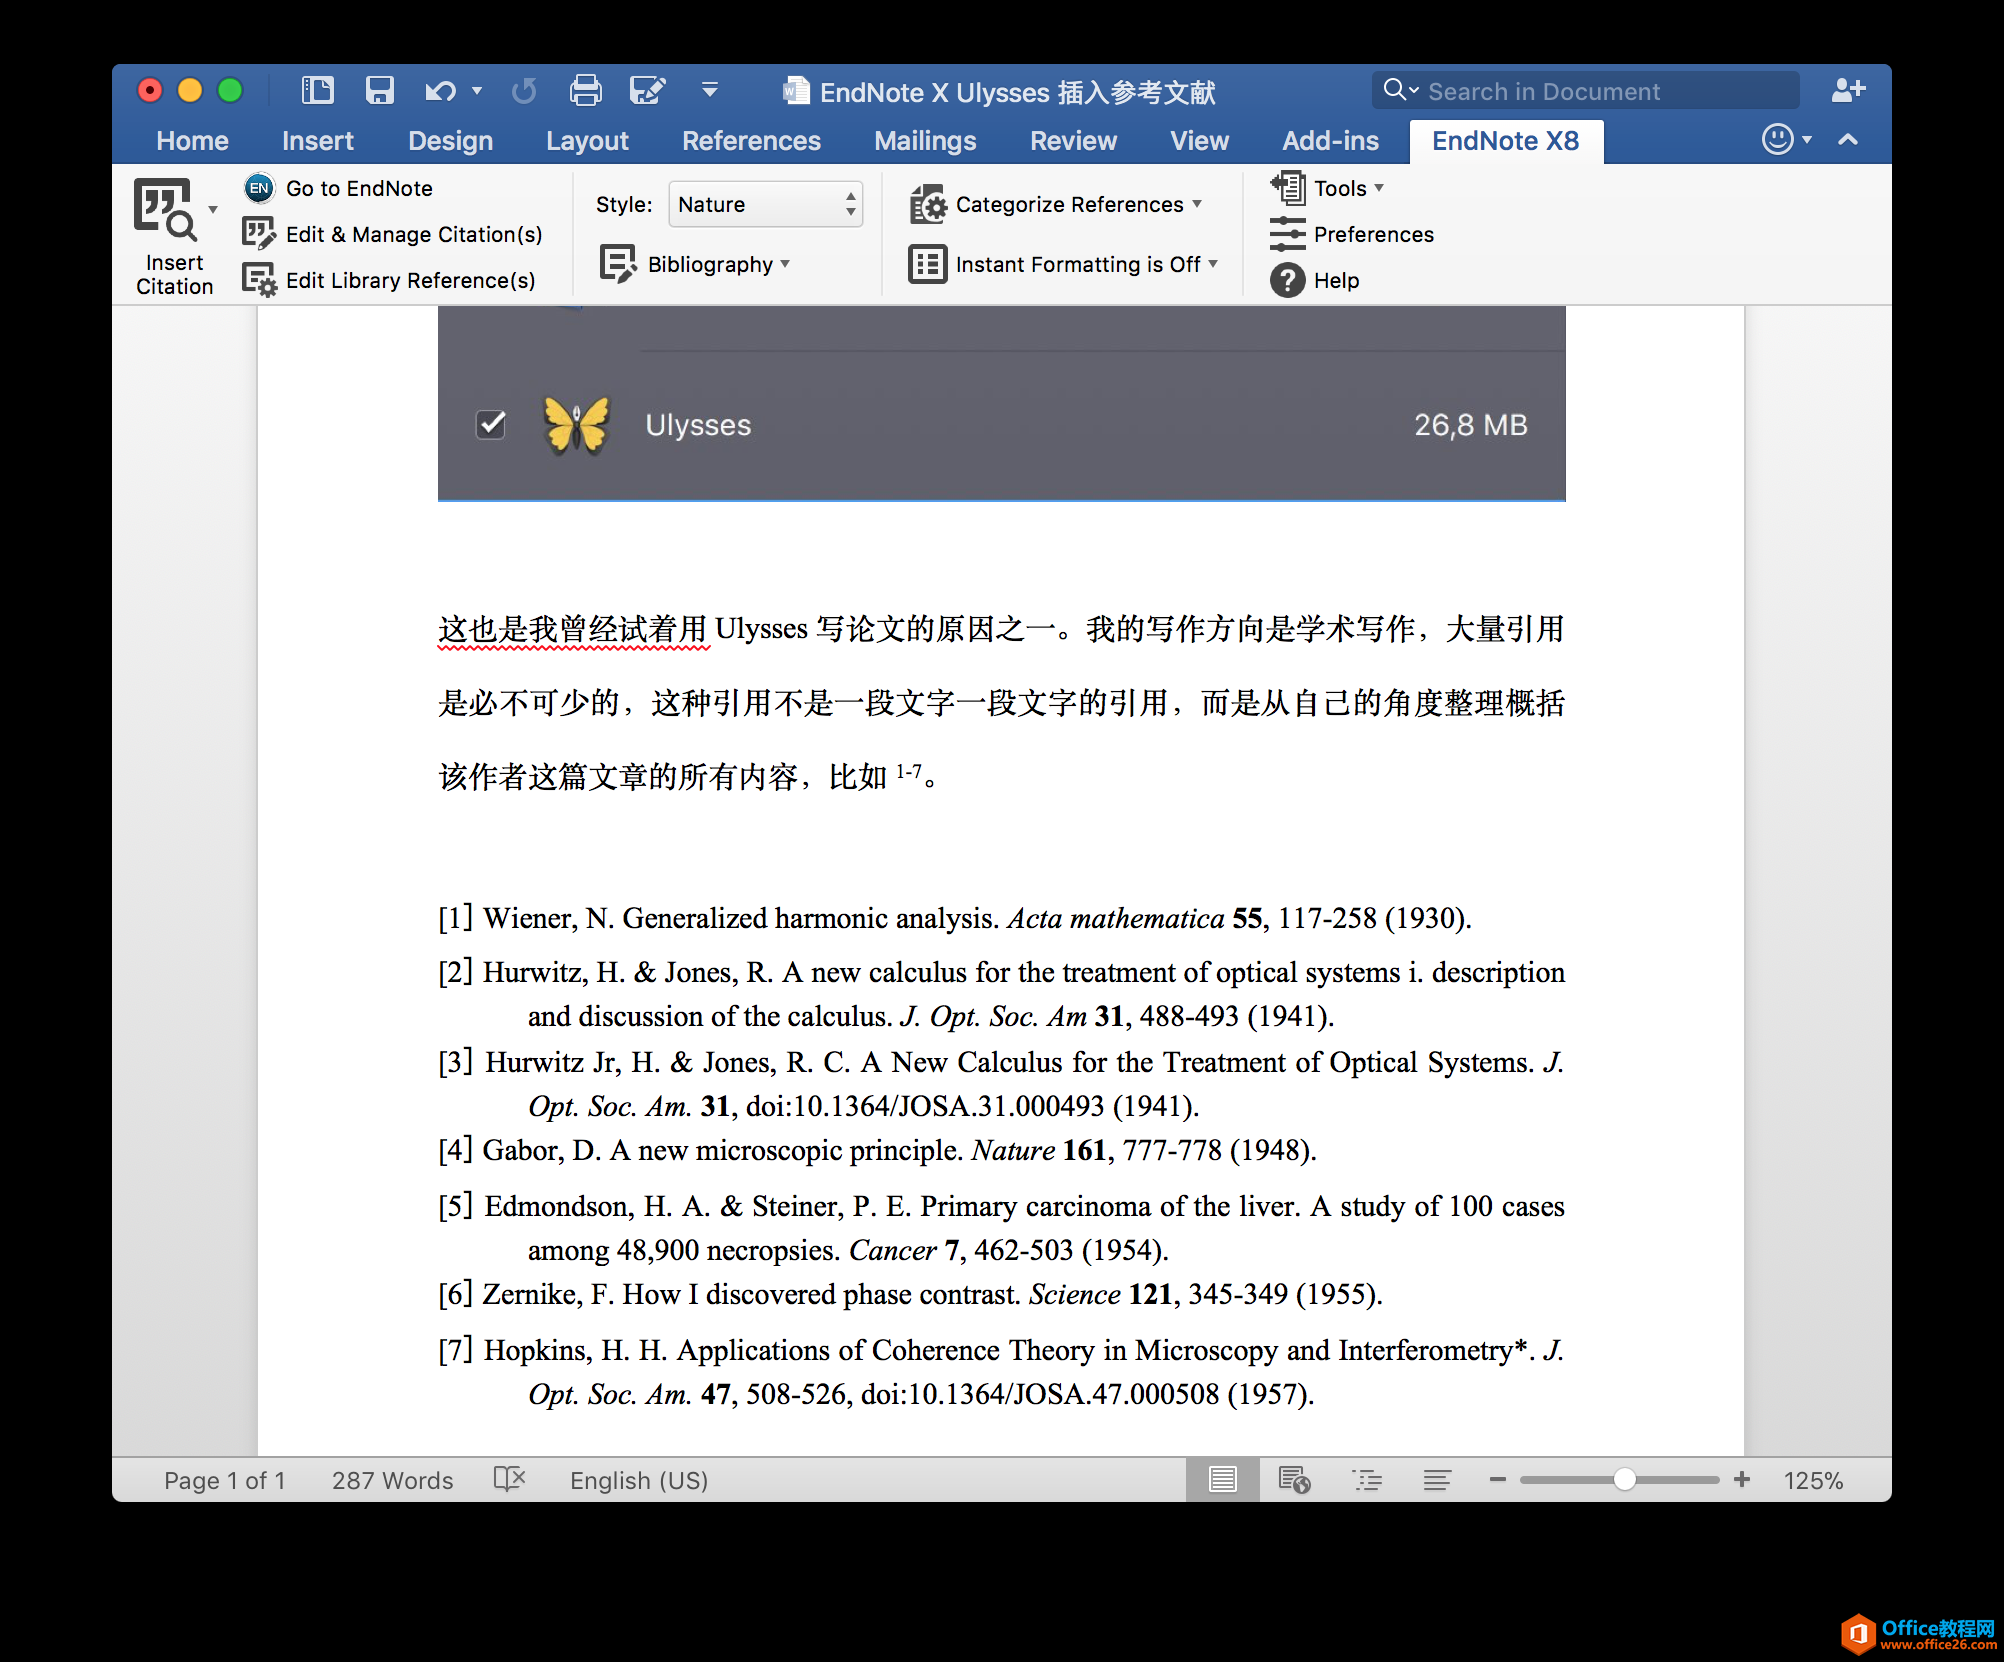Click the Print icon
The width and height of the screenshot is (2004, 1662).
(585, 91)
